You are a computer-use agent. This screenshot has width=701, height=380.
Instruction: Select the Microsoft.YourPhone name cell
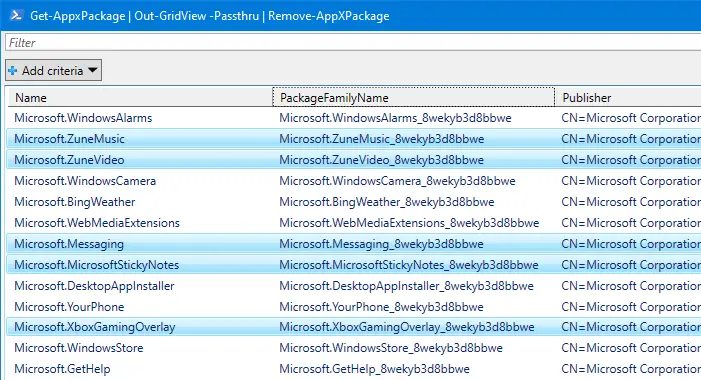tap(69, 307)
